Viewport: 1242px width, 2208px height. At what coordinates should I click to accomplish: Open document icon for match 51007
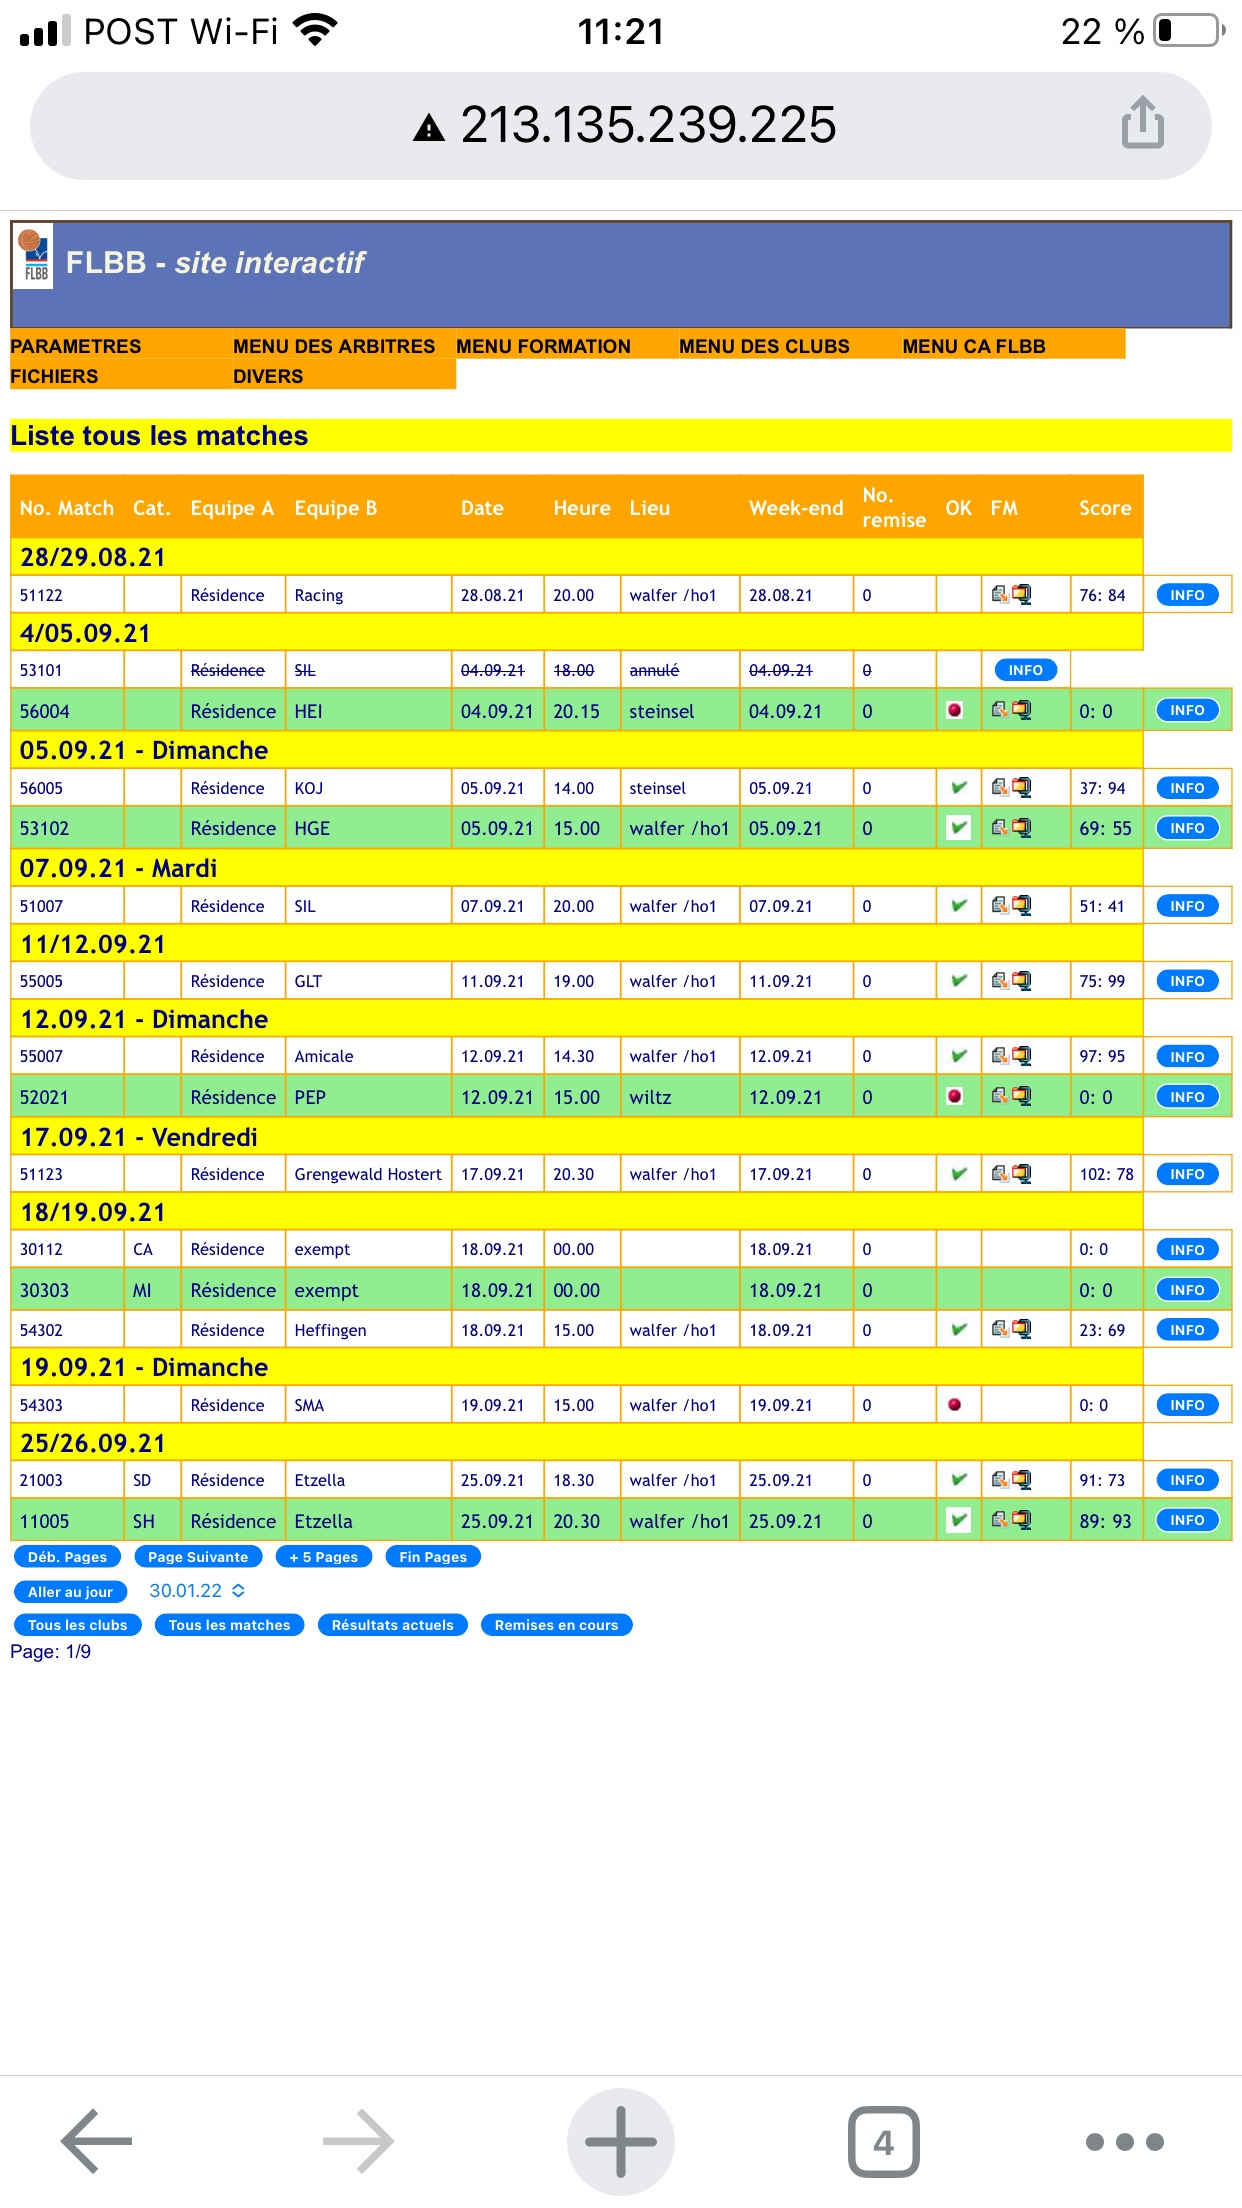coord(999,905)
